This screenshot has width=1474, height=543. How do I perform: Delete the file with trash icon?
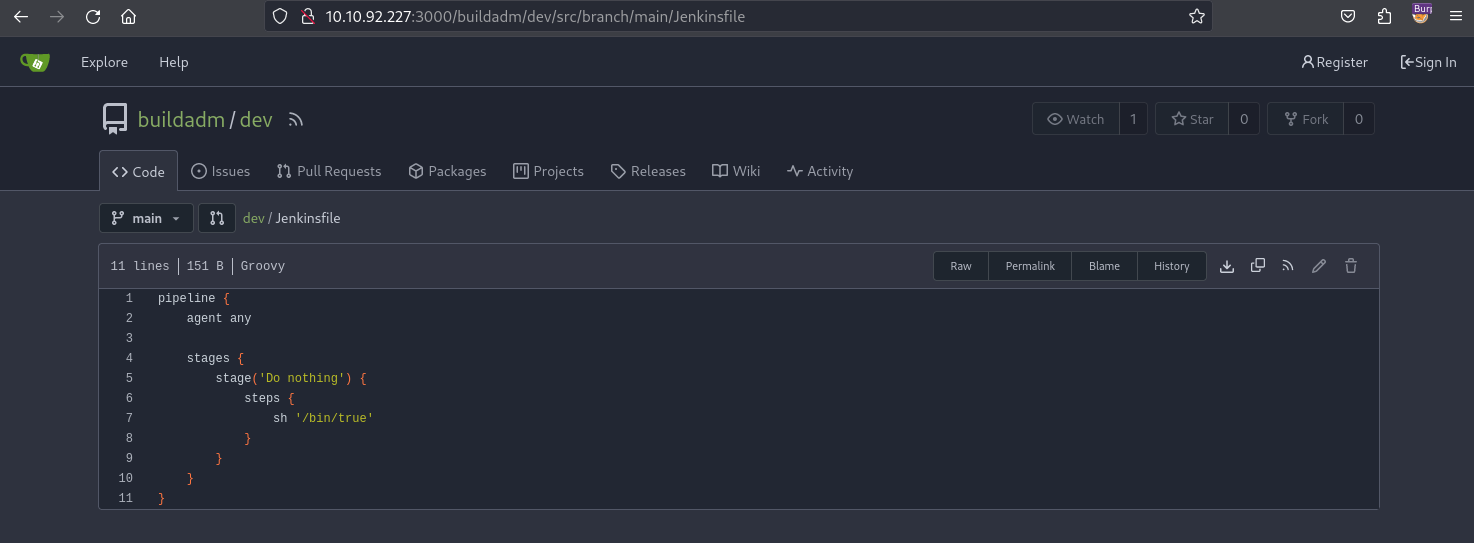coord(1351,266)
